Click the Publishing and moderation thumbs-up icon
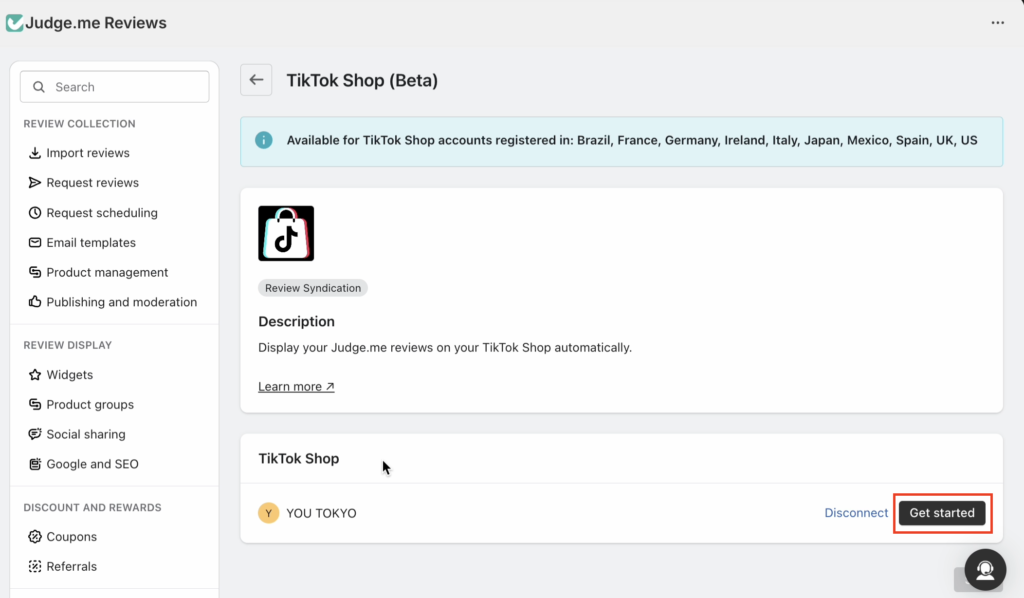The image size is (1024, 598). (35, 302)
